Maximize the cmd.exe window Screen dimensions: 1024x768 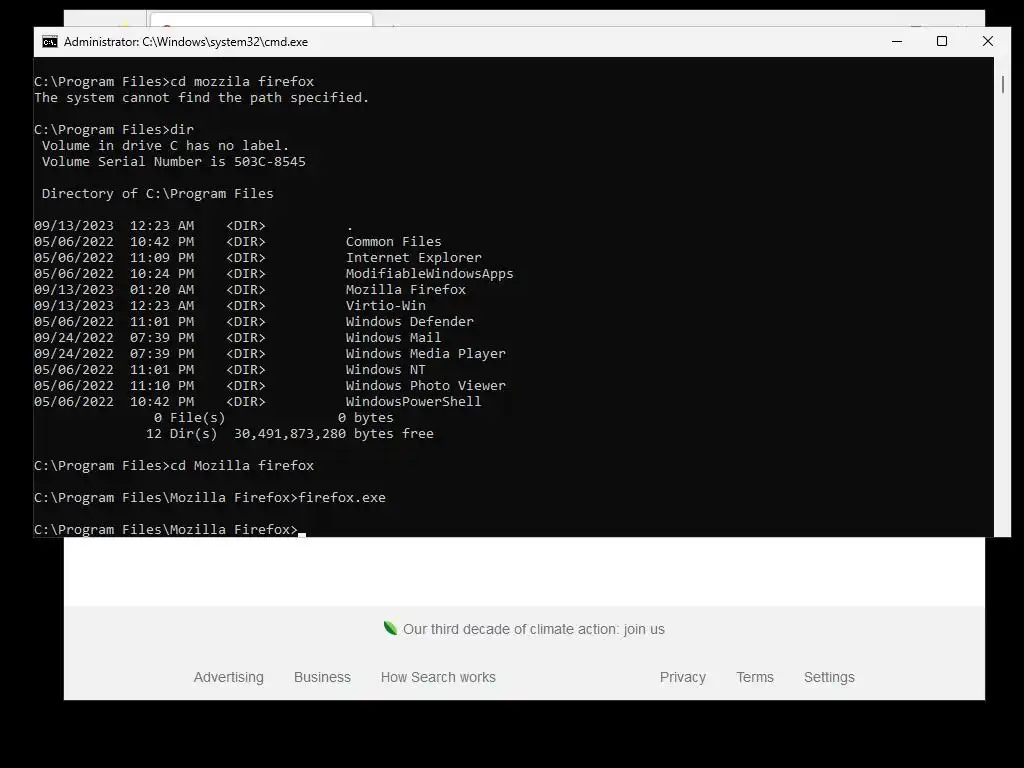(x=942, y=41)
